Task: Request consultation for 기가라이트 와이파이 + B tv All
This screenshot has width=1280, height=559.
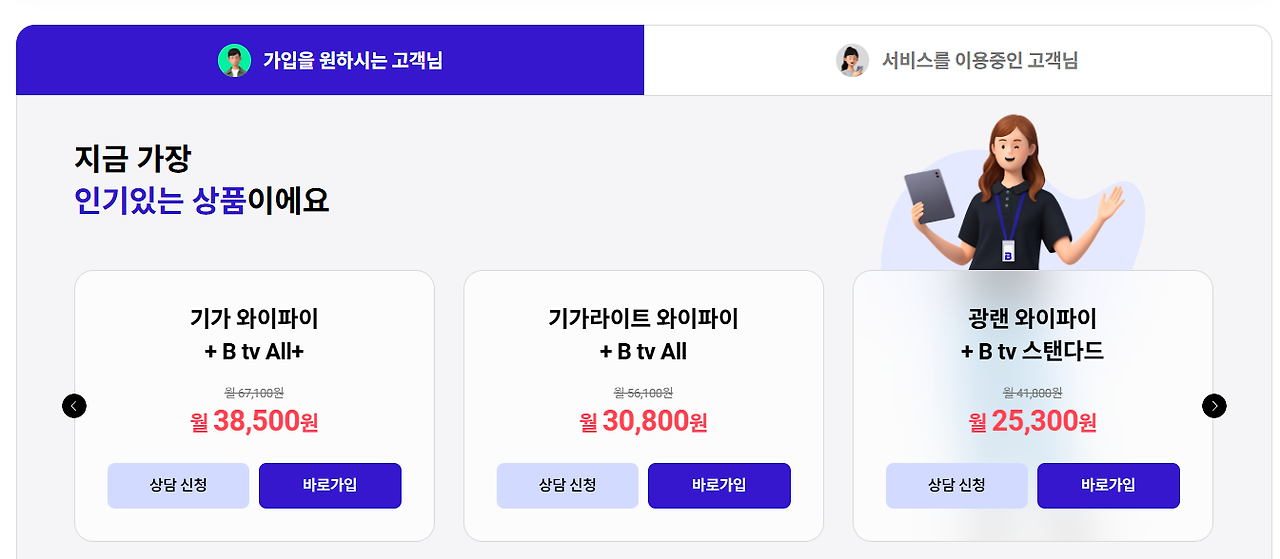Action: 567,486
